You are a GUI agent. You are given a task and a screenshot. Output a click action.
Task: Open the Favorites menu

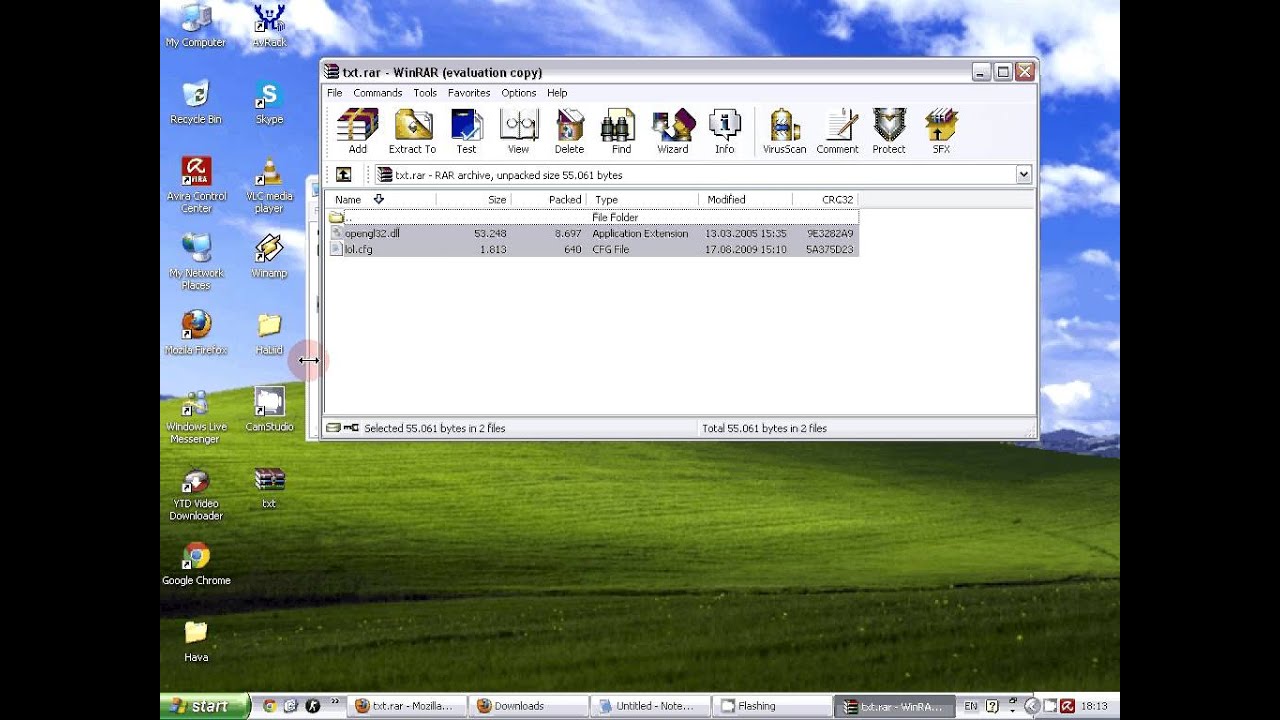[469, 93]
